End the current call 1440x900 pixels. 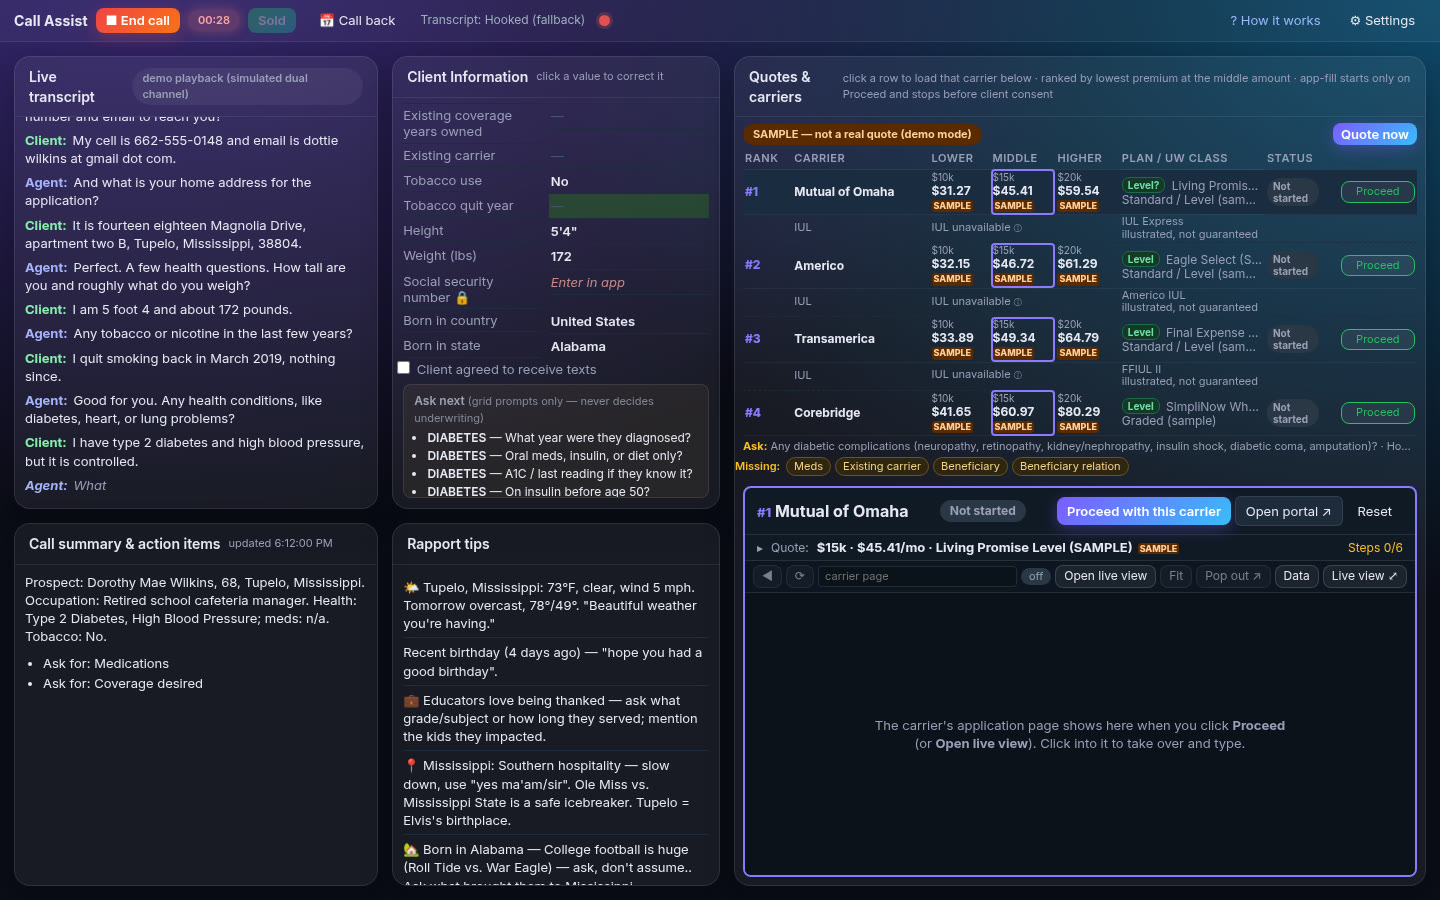coord(138,20)
